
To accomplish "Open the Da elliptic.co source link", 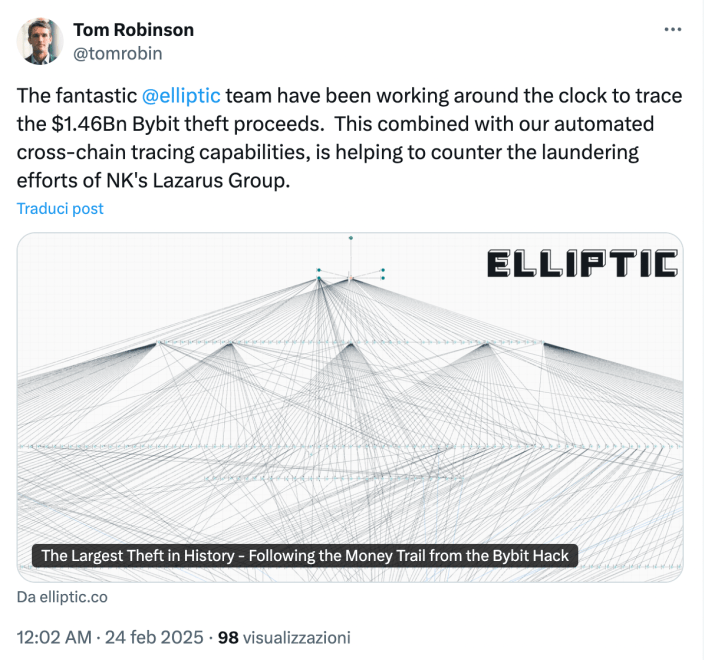I will click(x=62, y=597).
